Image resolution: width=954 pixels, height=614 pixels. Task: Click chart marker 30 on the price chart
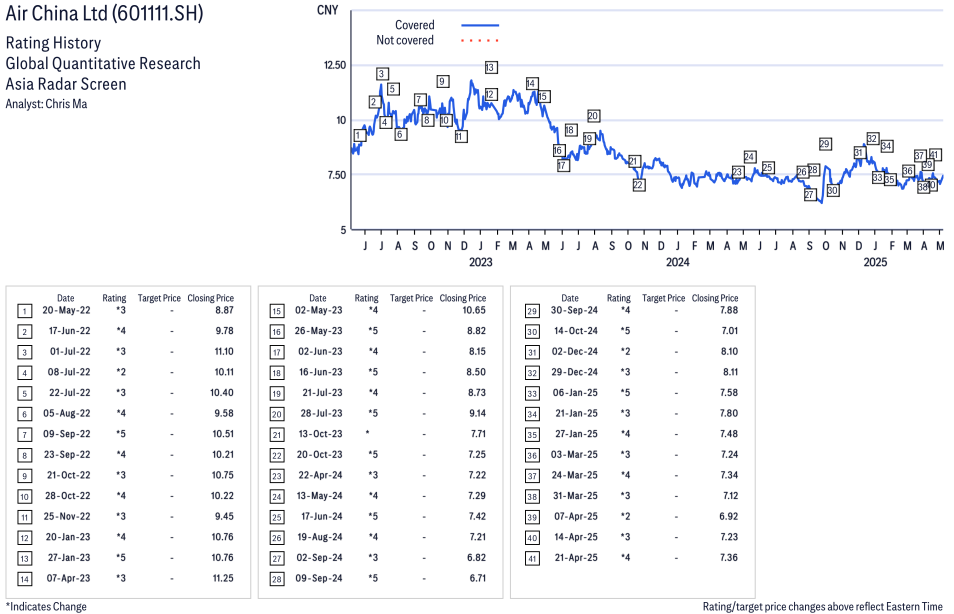tap(833, 190)
